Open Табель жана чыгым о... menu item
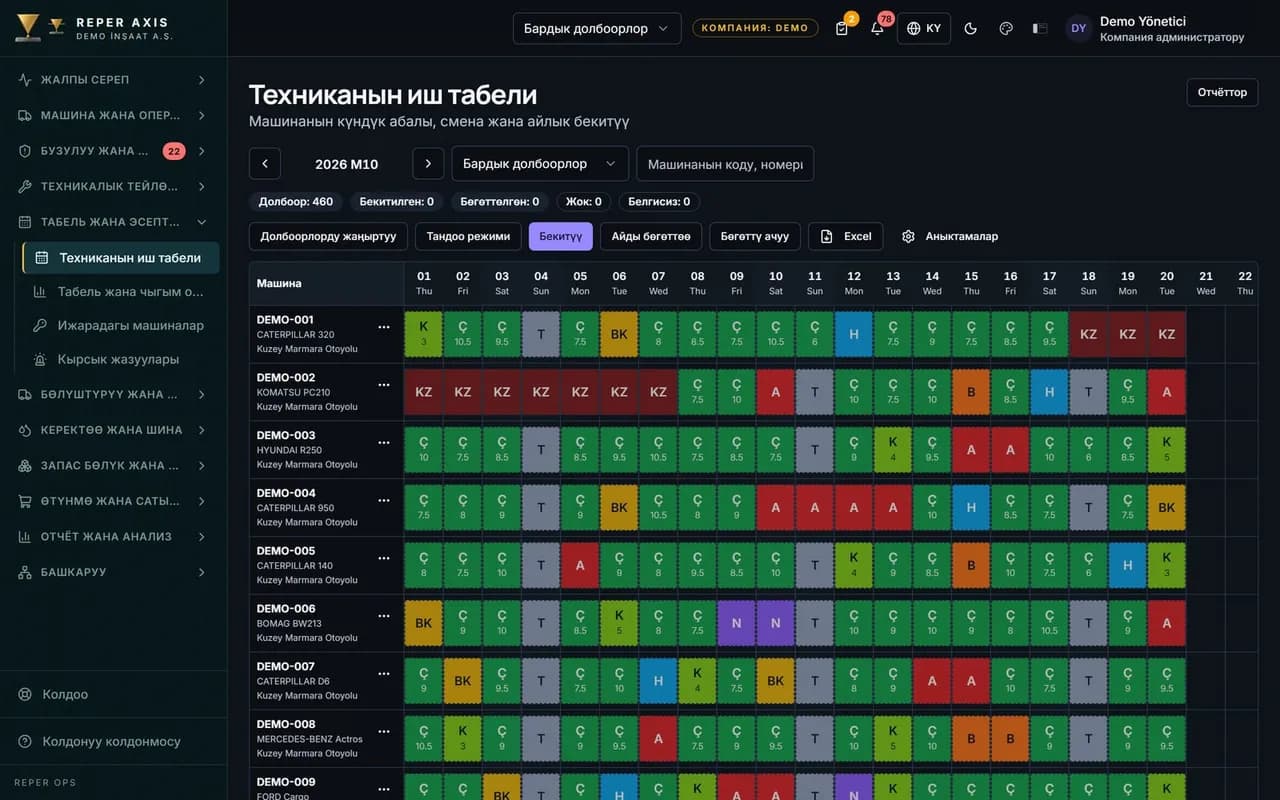This screenshot has height=800, width=1280. 121,292
